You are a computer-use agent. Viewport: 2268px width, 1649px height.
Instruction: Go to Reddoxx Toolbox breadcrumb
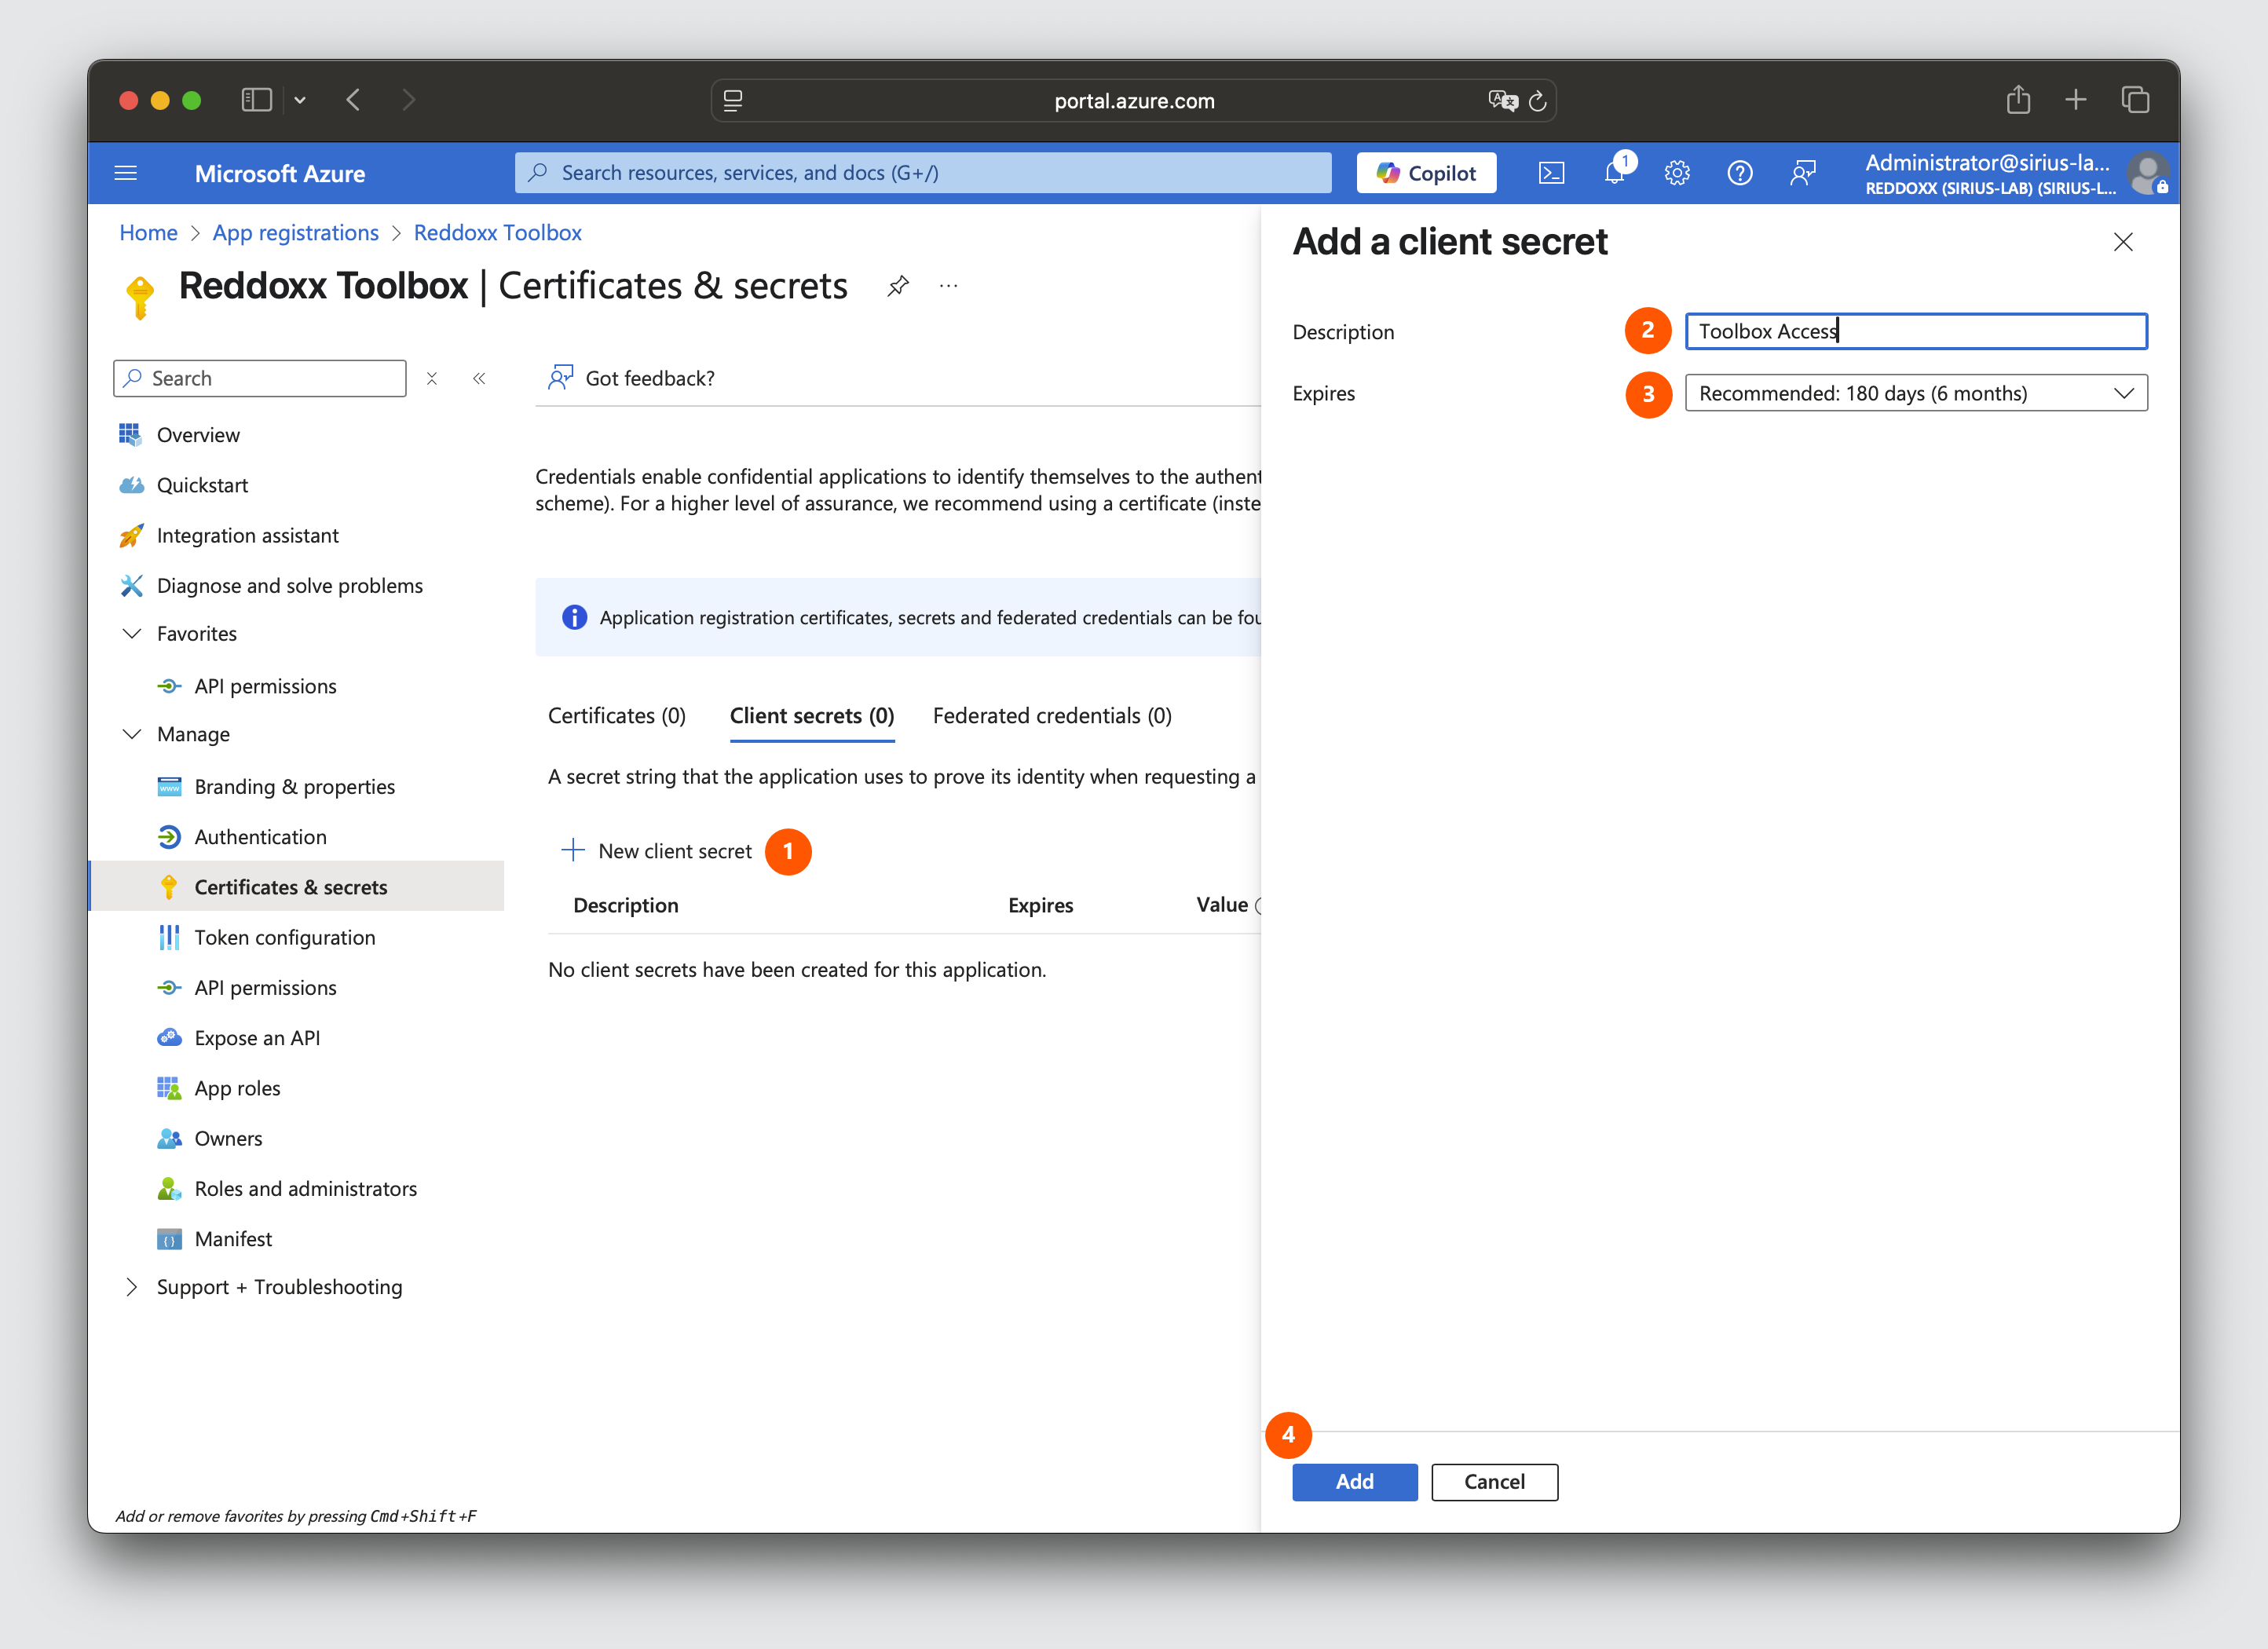pos(497,233)
